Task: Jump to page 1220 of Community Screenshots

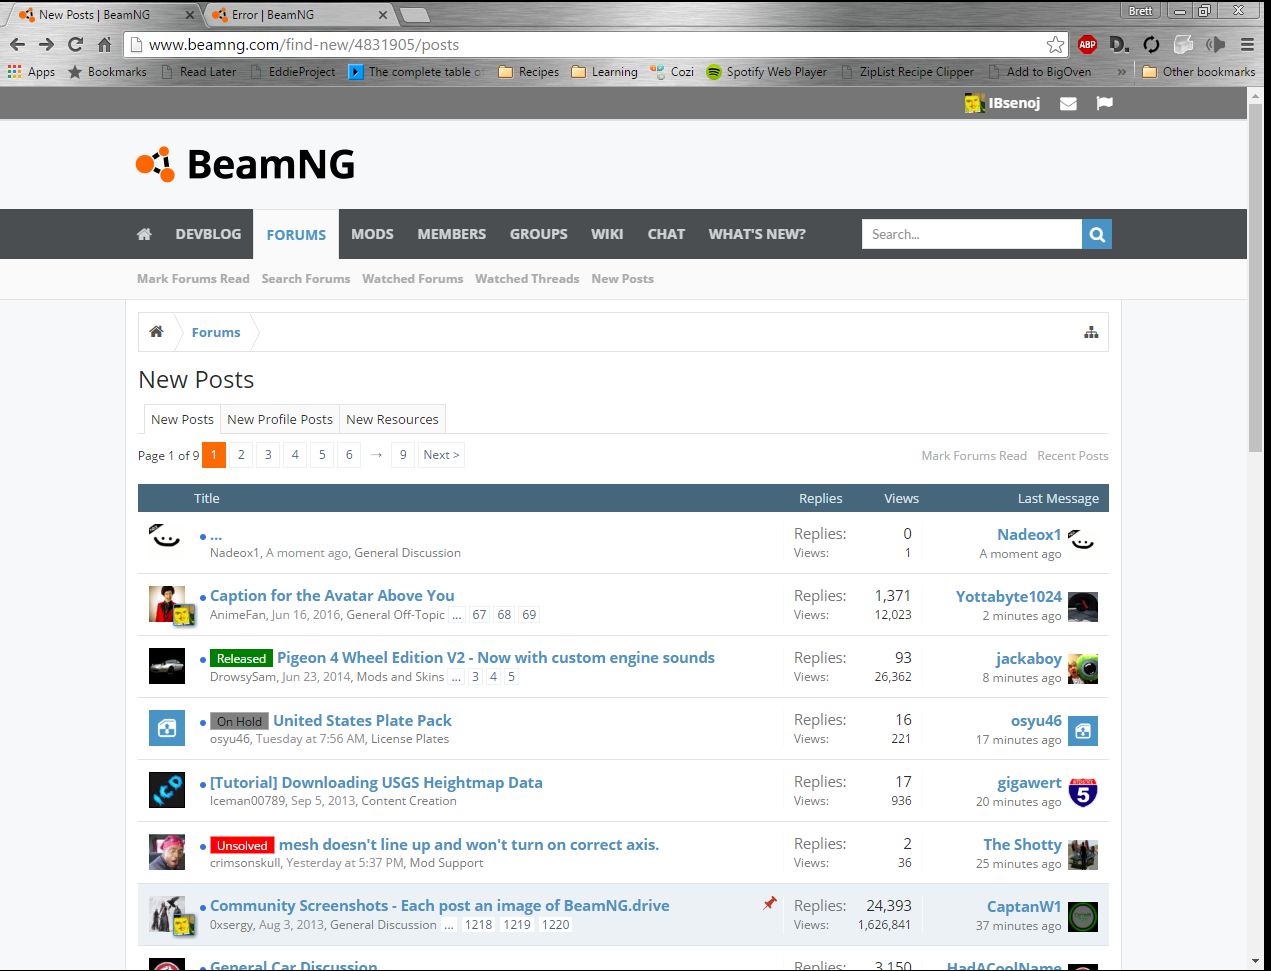Action: coord(555,925)
